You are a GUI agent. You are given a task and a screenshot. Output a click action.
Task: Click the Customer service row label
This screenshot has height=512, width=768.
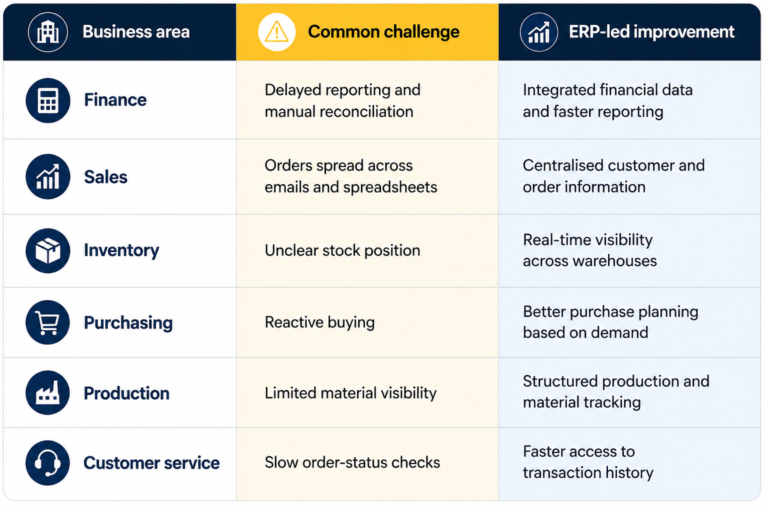[x=151, y=463]
